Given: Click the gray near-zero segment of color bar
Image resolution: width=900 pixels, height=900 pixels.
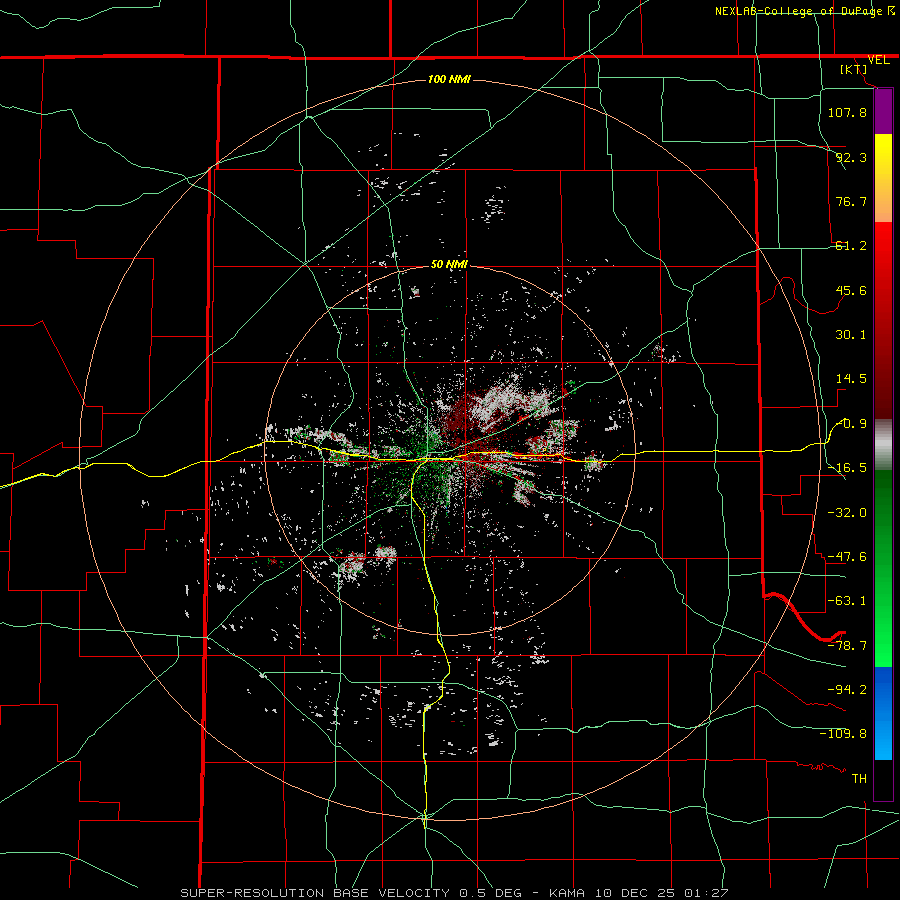Looking at the screenshot, I should (883, 445).
